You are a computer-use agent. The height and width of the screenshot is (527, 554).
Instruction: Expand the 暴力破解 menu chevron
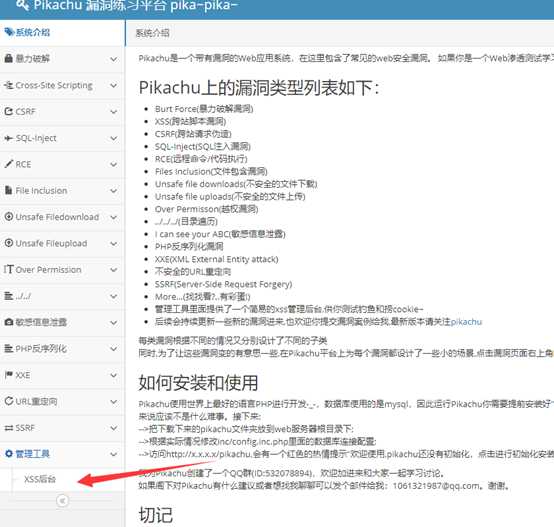click(113, 59)
